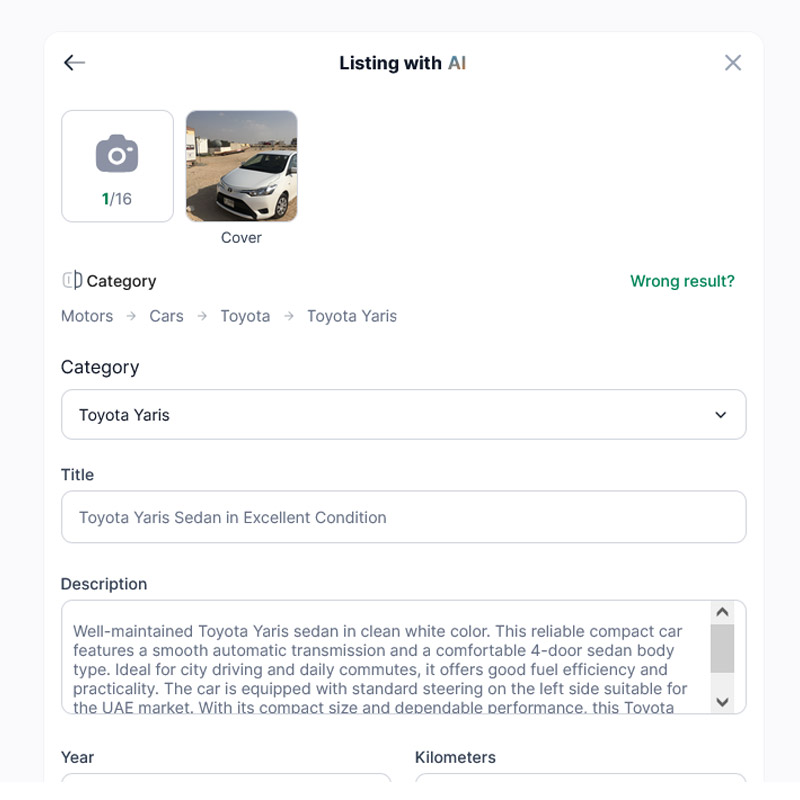The image size is (800, 800).
Task: Select Toyota Yaris in the breadcrumb trail
Action: 351,316
